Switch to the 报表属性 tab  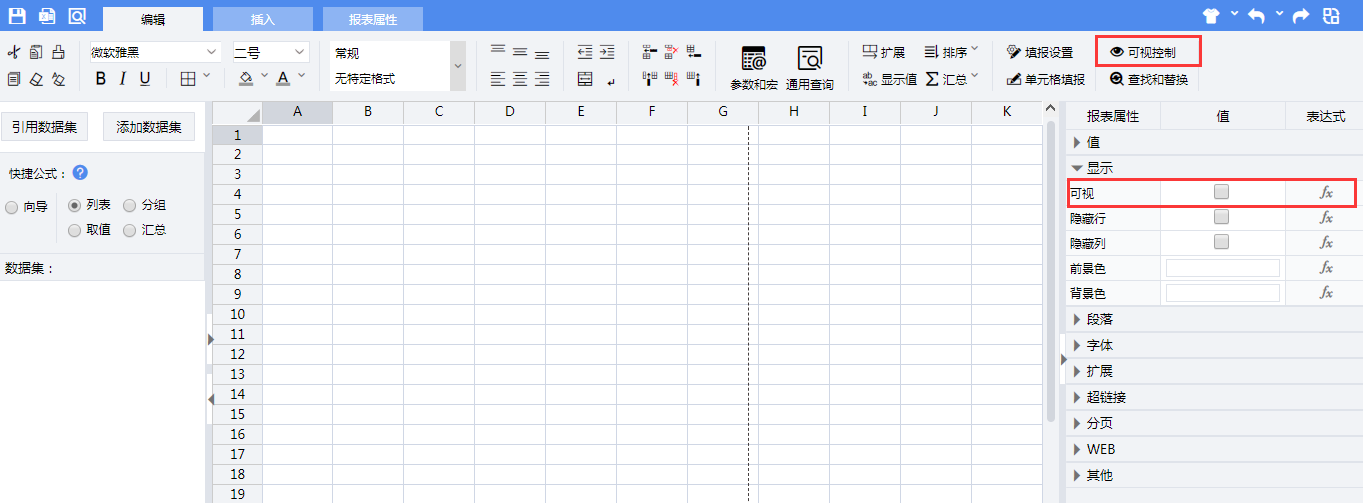coord(373,19)
